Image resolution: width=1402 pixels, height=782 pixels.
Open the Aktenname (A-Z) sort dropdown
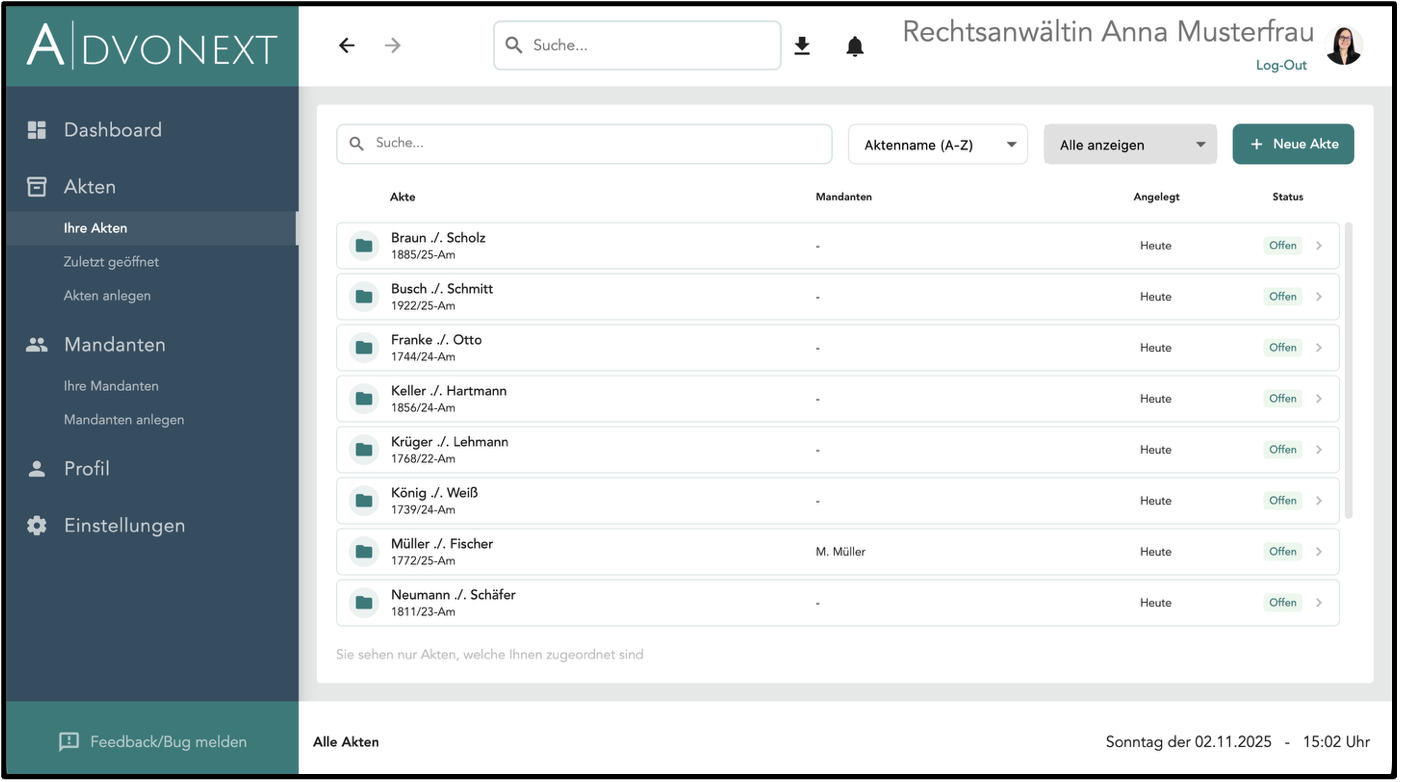coord(937,145)
